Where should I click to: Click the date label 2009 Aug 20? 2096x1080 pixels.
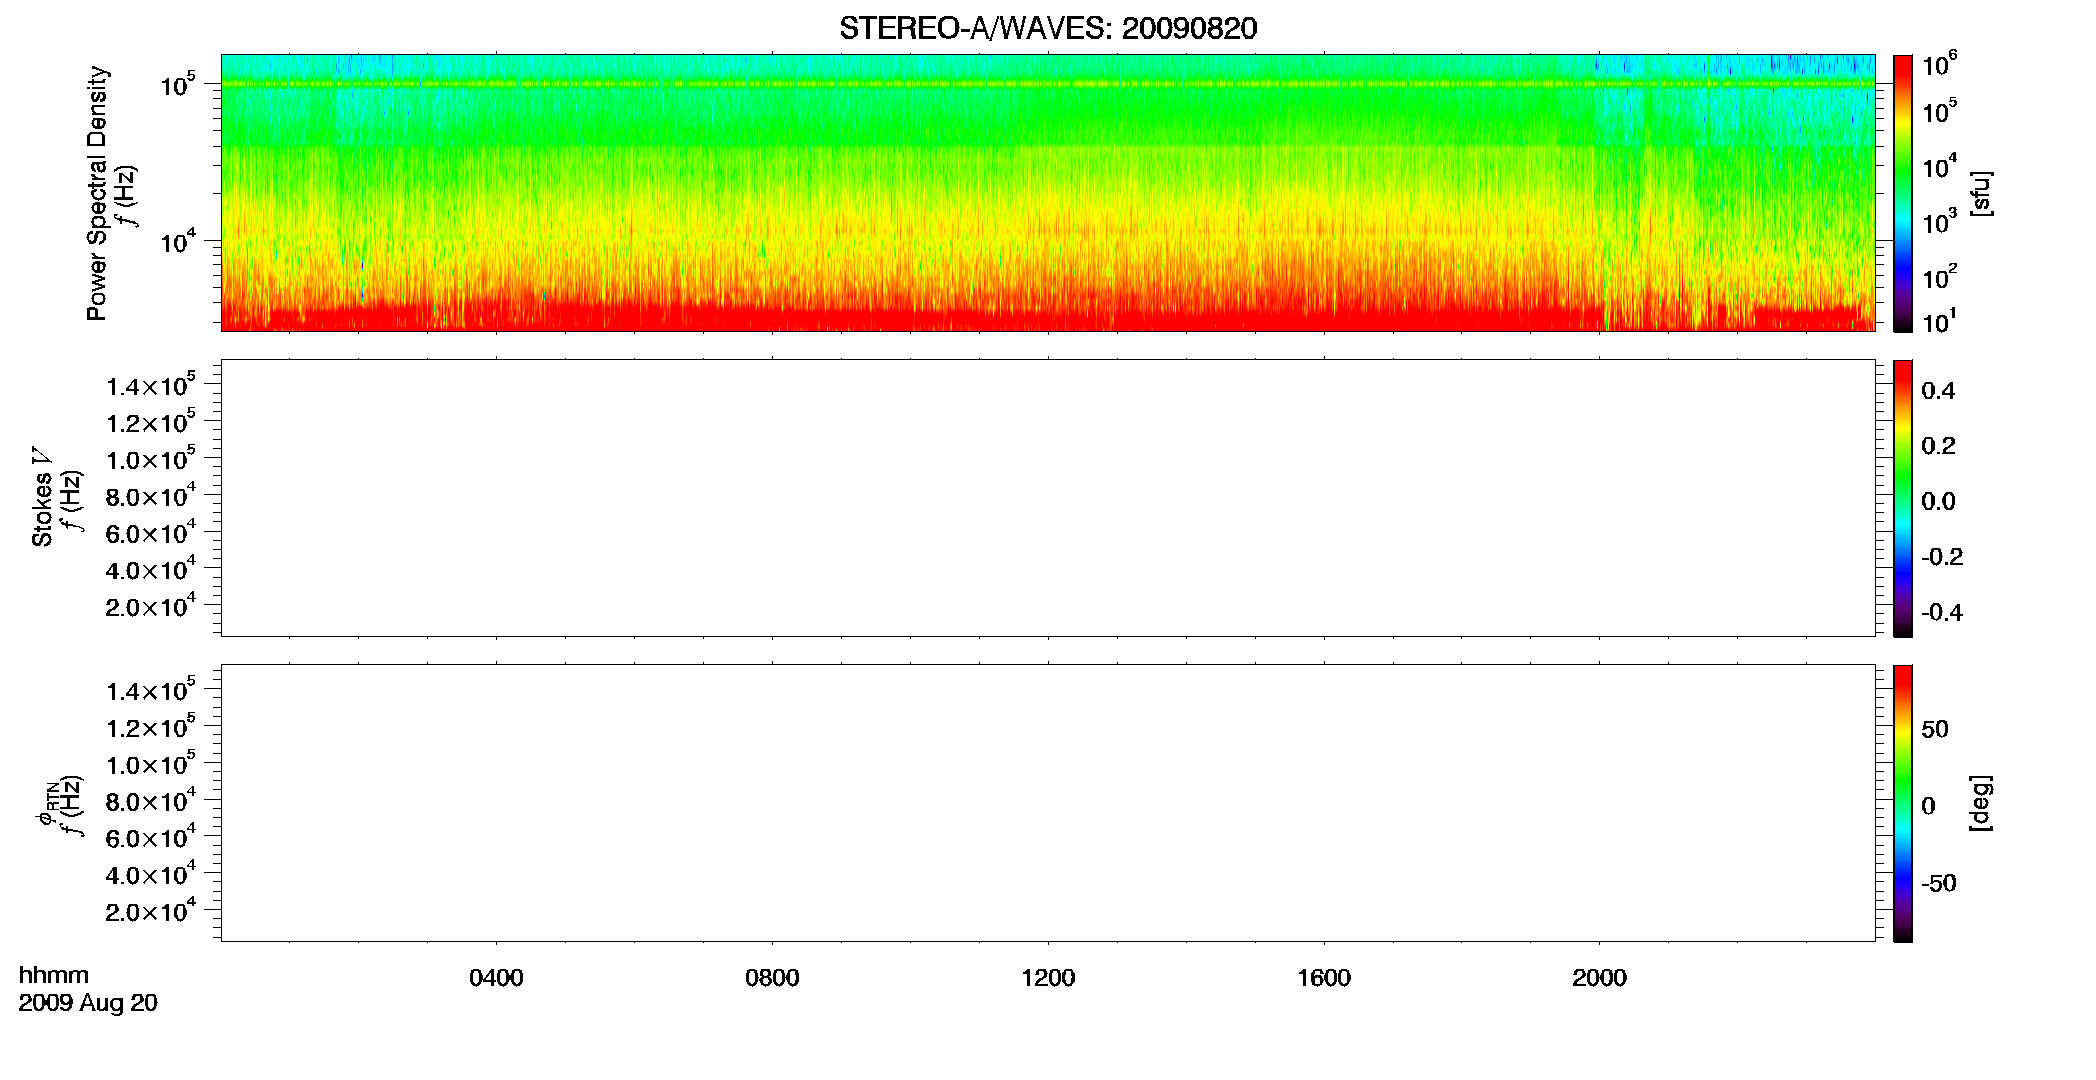point(88,1003)
